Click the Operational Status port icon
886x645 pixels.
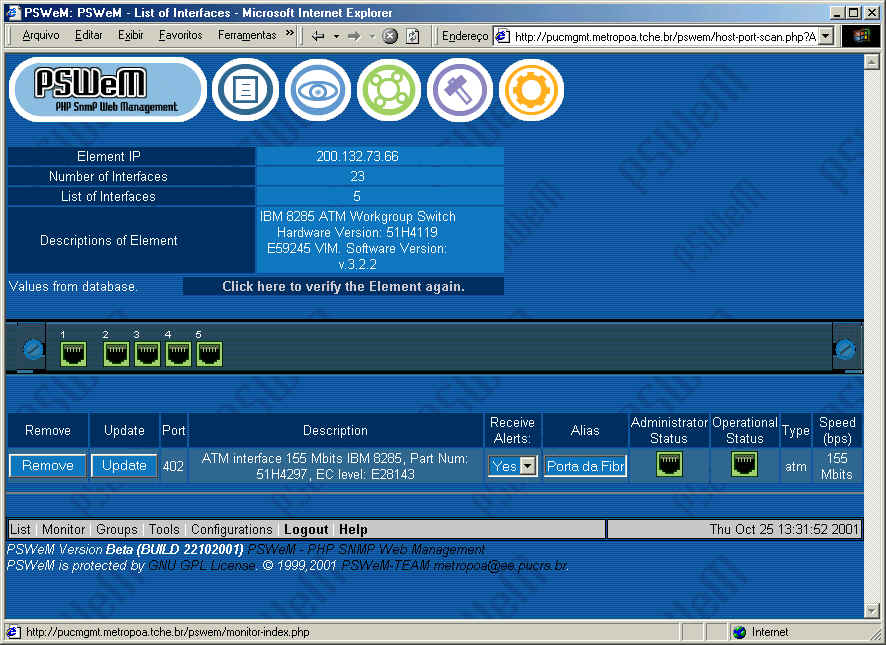744,465
